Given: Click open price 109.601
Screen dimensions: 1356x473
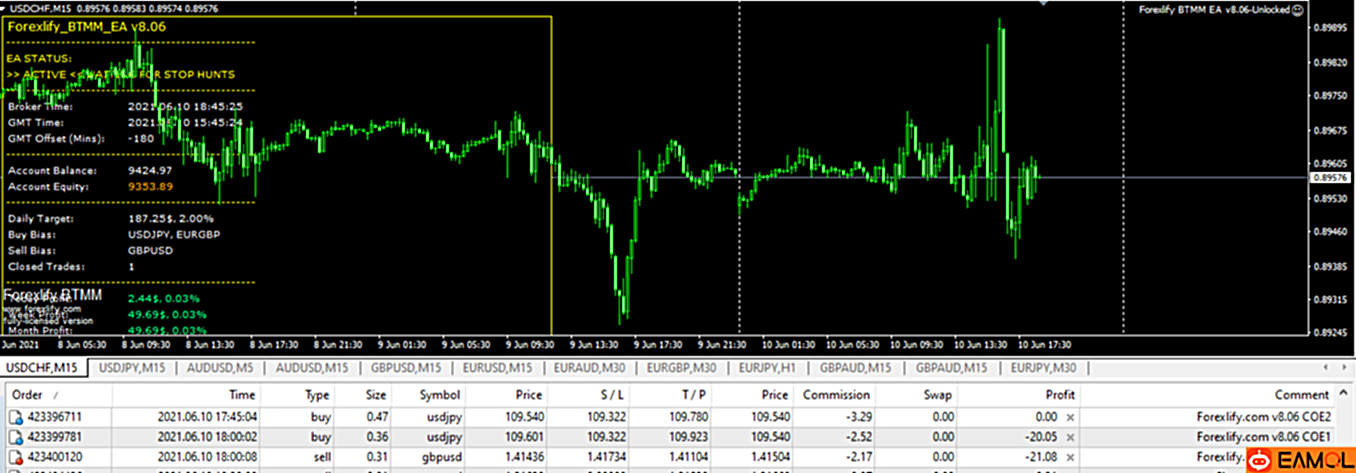Looking at the screenshot, I should pyautogui.click(x=523, y=436).
